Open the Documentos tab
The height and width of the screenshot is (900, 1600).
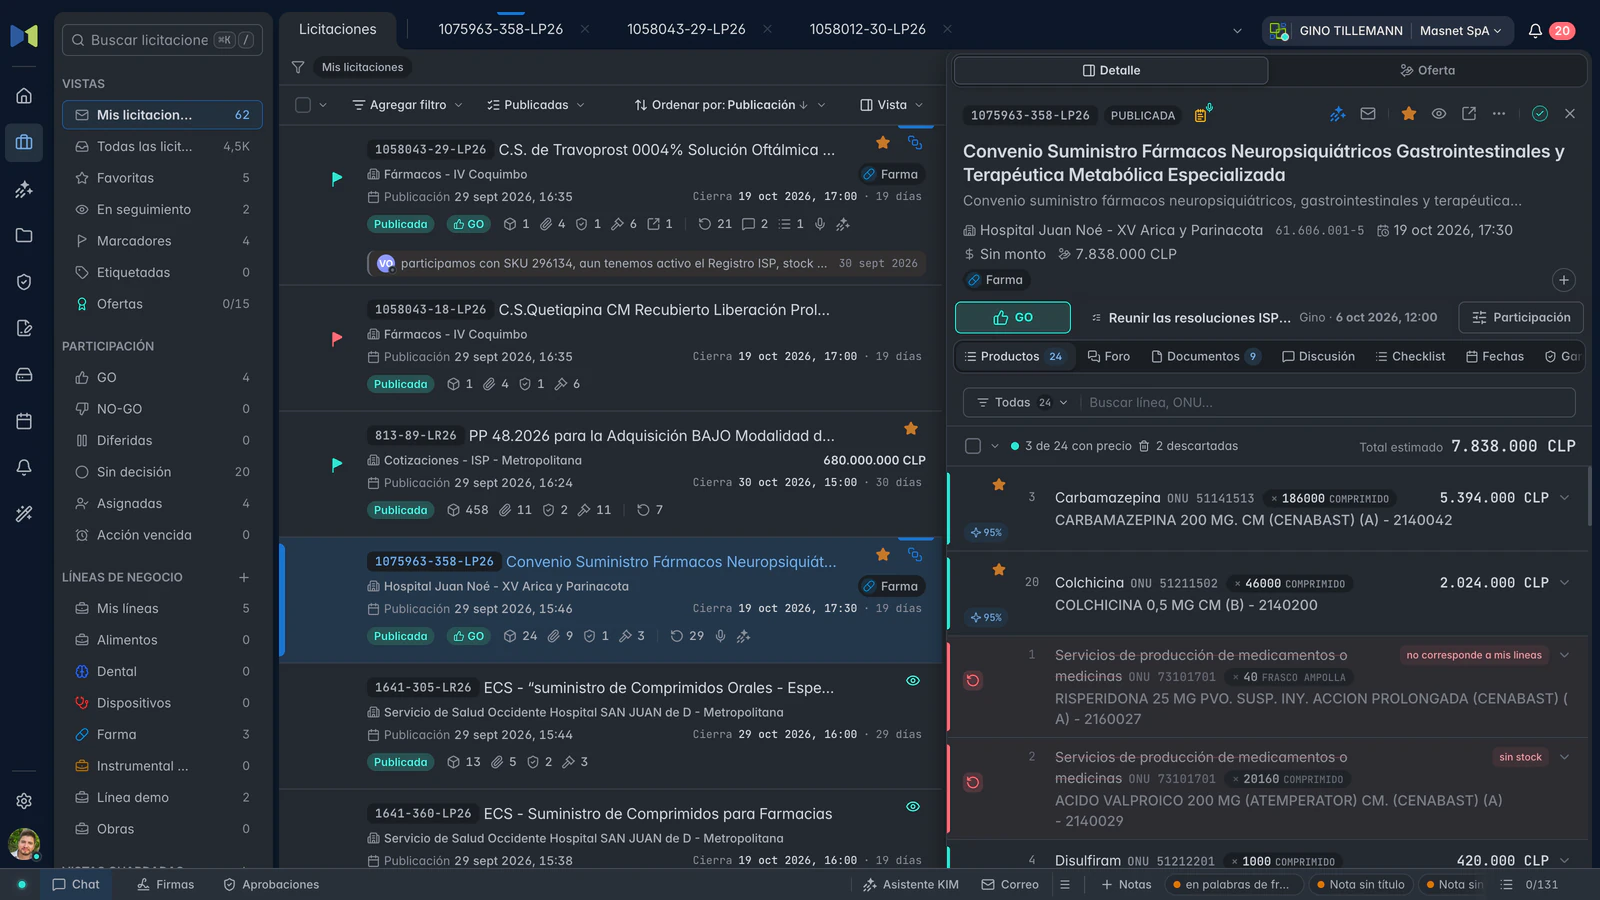[1205, 356]
